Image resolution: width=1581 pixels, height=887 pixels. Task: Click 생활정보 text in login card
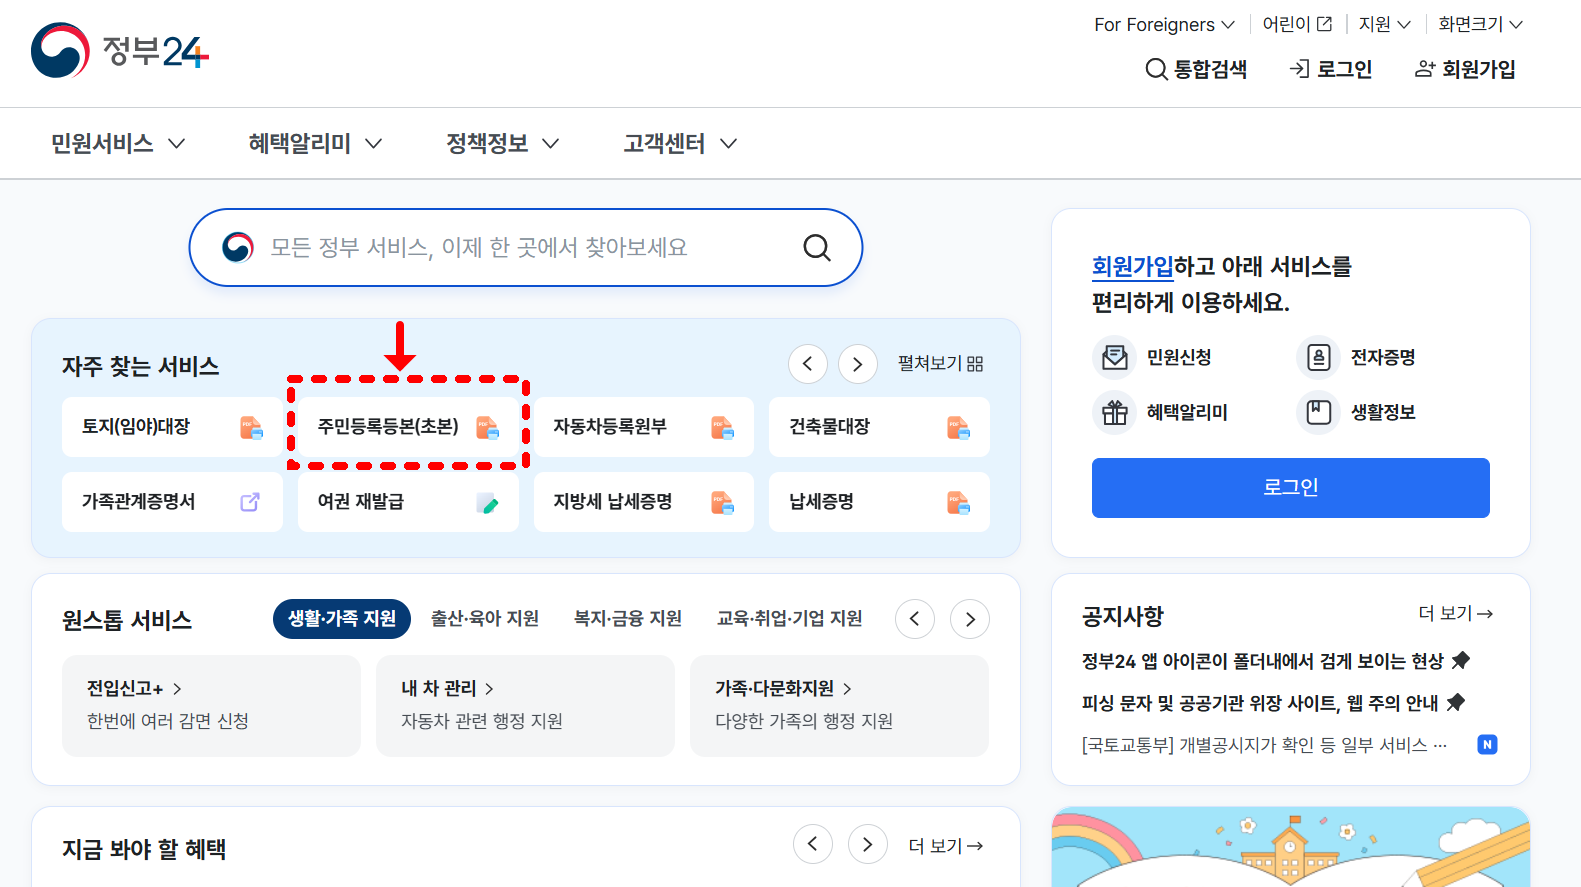pos(1383,412)
